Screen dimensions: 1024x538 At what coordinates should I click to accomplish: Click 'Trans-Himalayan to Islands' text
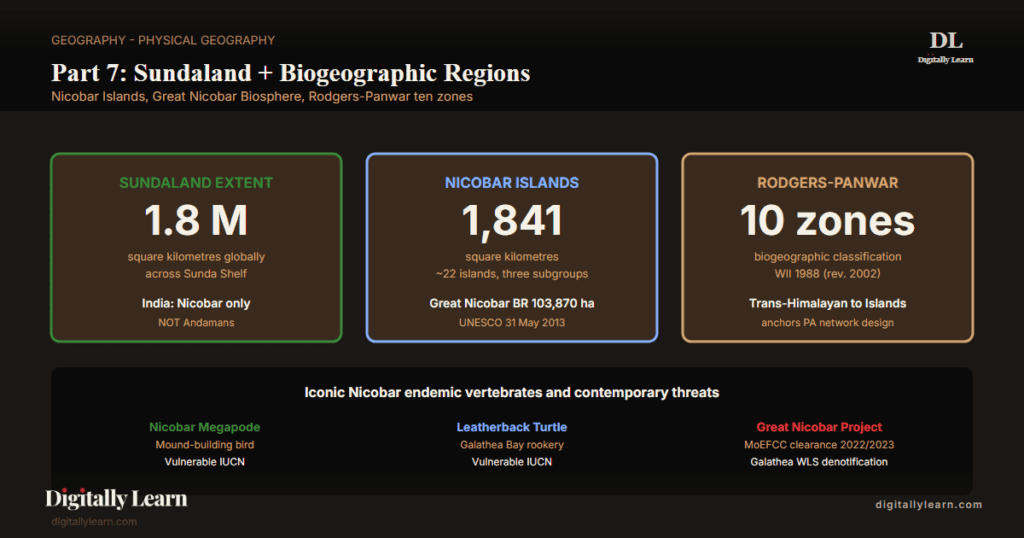827,304
